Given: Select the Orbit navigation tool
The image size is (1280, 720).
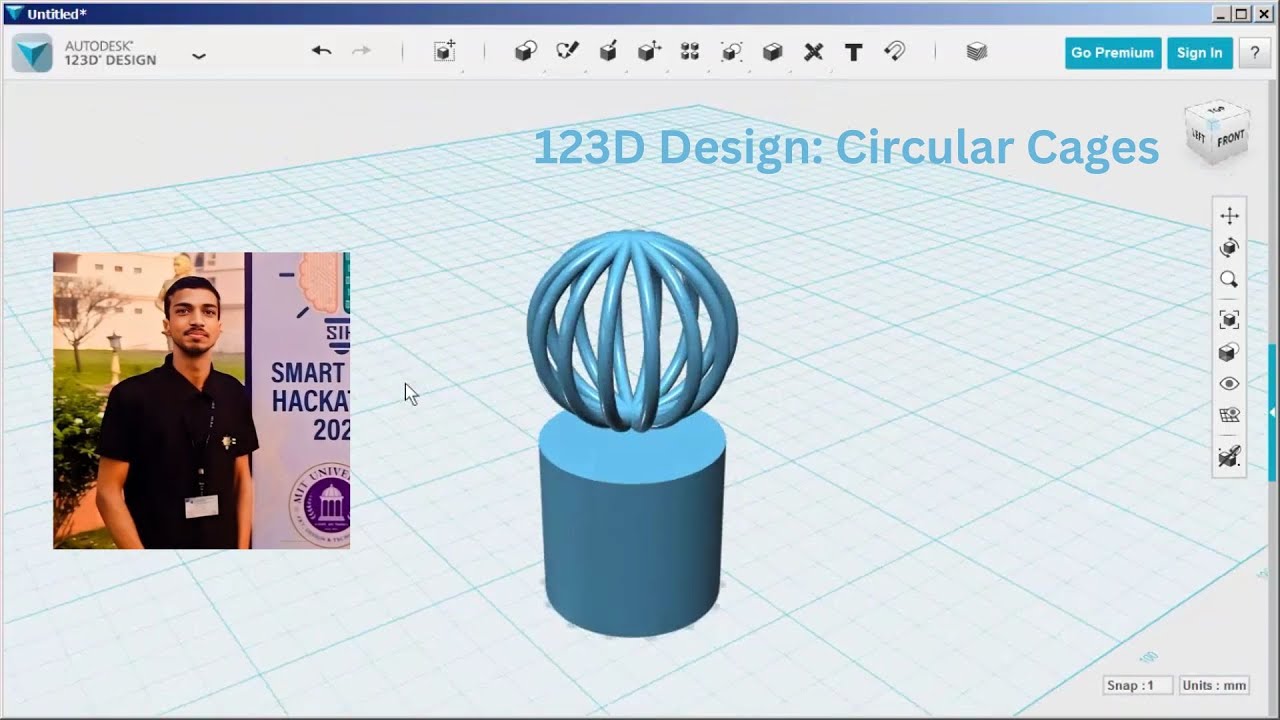Looking at the screenshot, I should (1229, 248).
